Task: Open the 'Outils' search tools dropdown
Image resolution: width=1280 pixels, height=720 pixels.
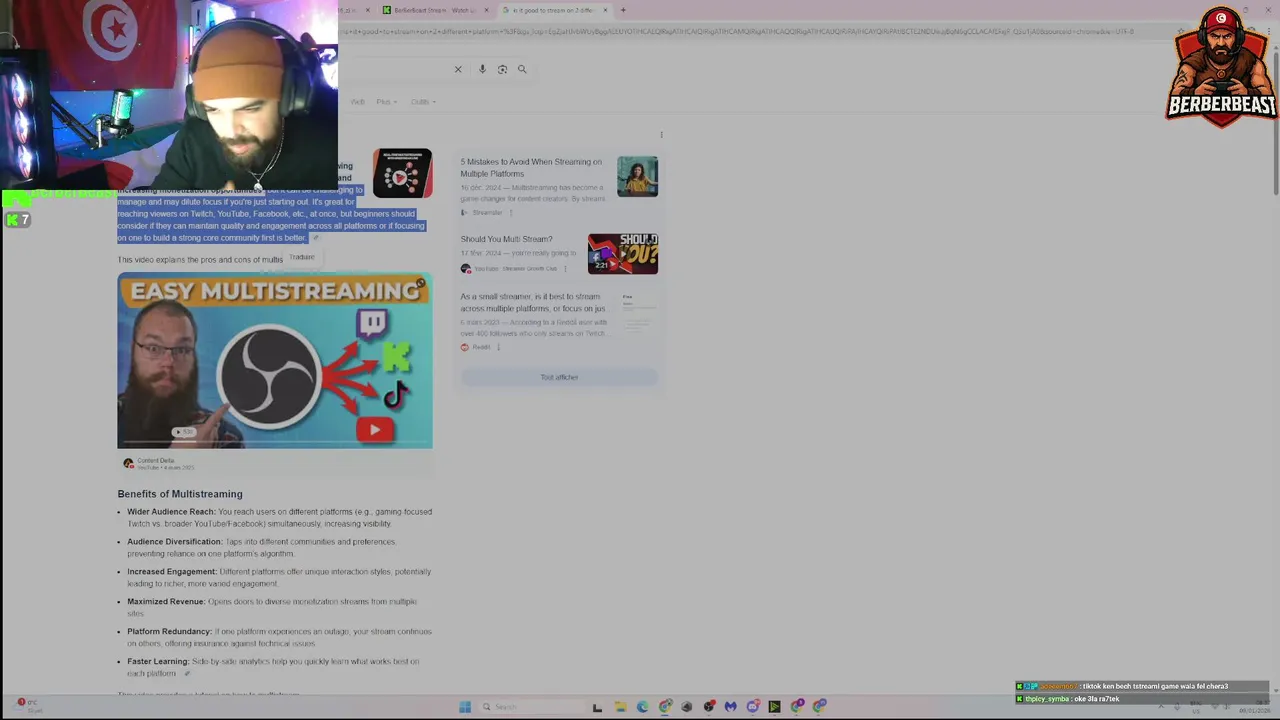Action: pos(423,102)
